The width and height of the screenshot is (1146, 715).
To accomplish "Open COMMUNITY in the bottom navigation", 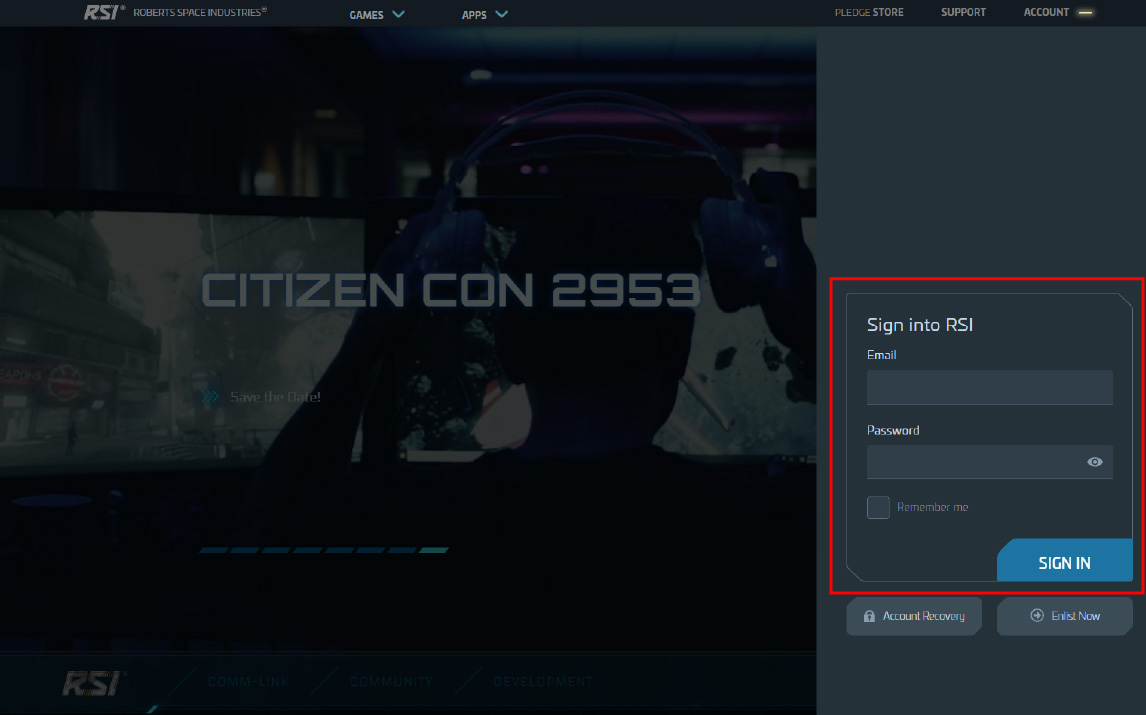I will point(391,682).
